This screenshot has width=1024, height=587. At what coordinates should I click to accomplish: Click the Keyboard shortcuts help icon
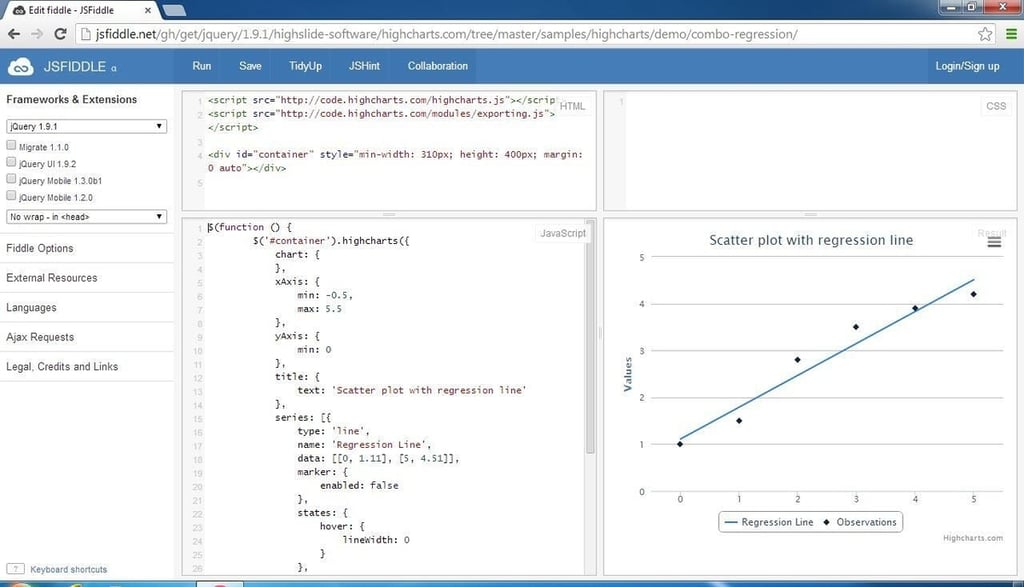[x=15, y=569]
